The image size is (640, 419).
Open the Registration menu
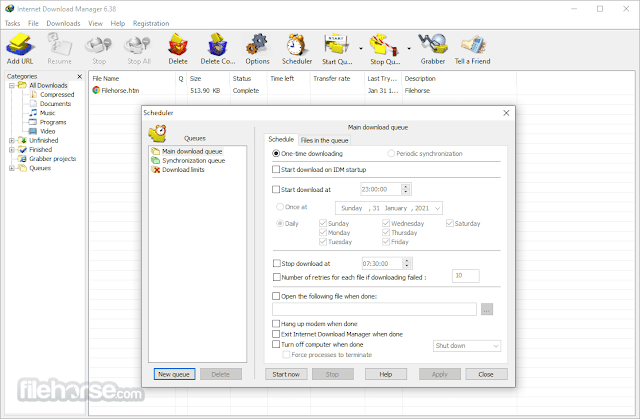151,23
